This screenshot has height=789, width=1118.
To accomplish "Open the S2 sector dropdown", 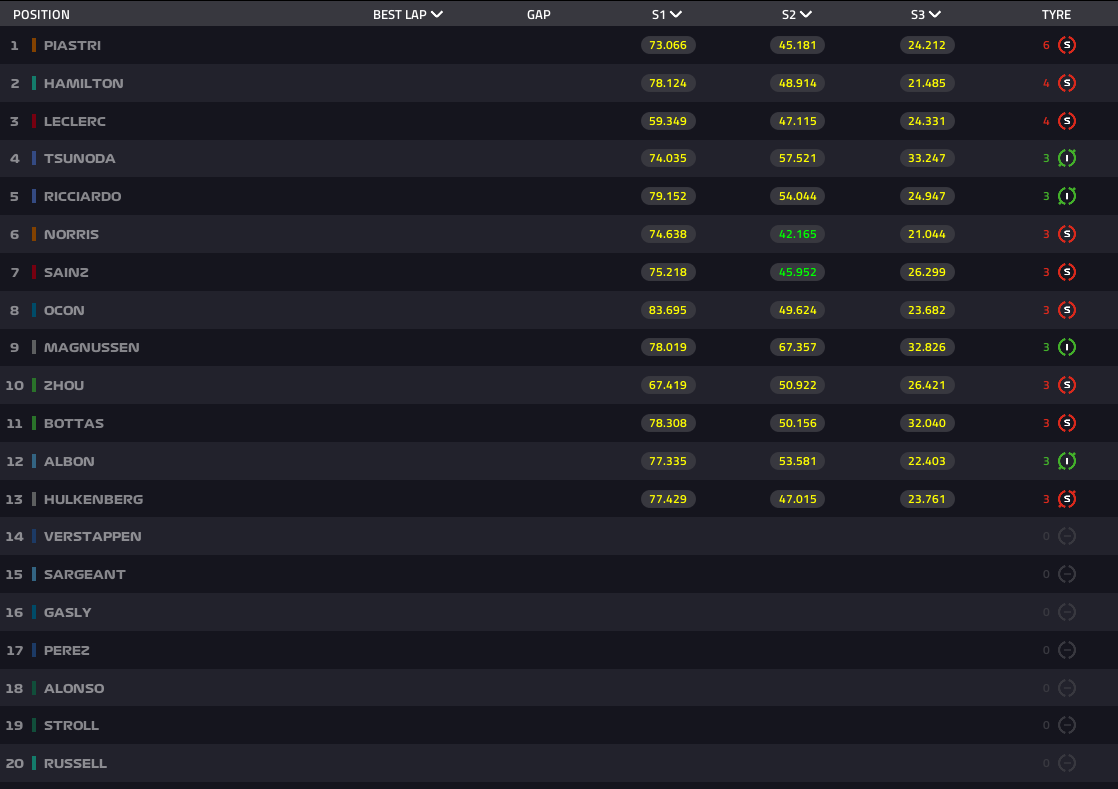I will click(806, 15).
